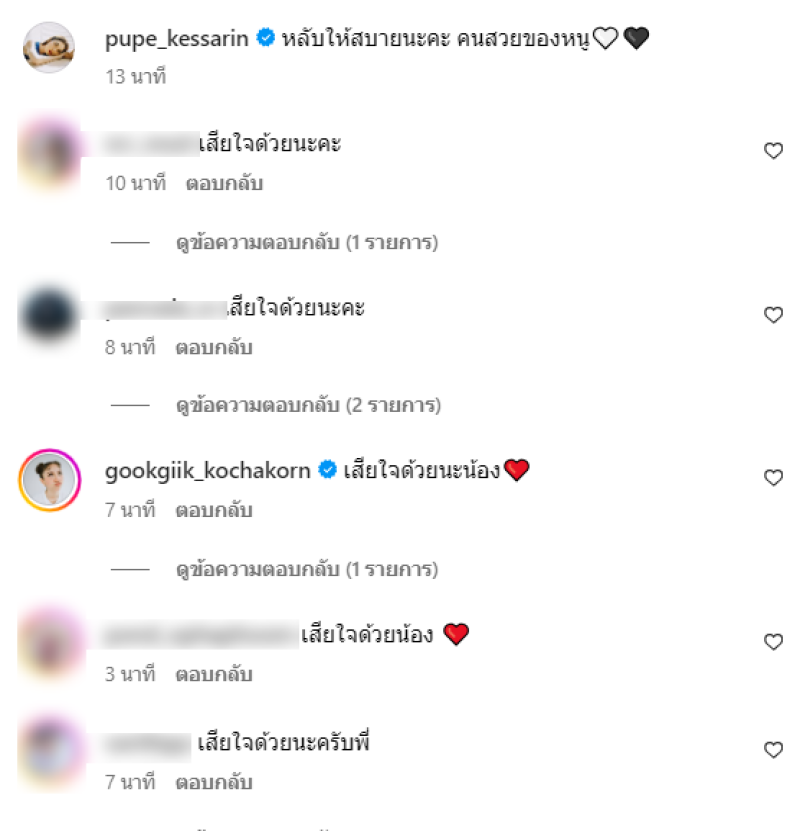Expand replies under gookgiik_kochakorn's comment

pyautogui.click(x=307, y=570)
